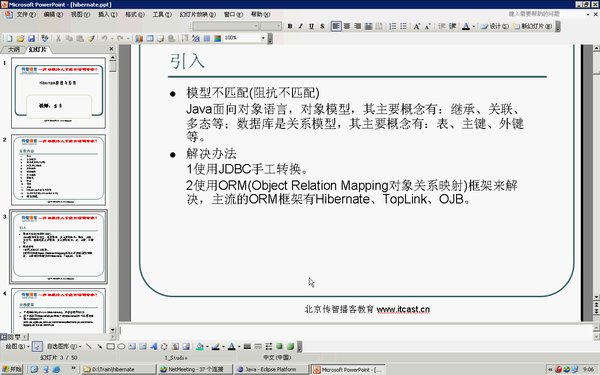This screenshot has width=600, height=375.
Task: Open the font name dropdown
Action: pos(256,26)
